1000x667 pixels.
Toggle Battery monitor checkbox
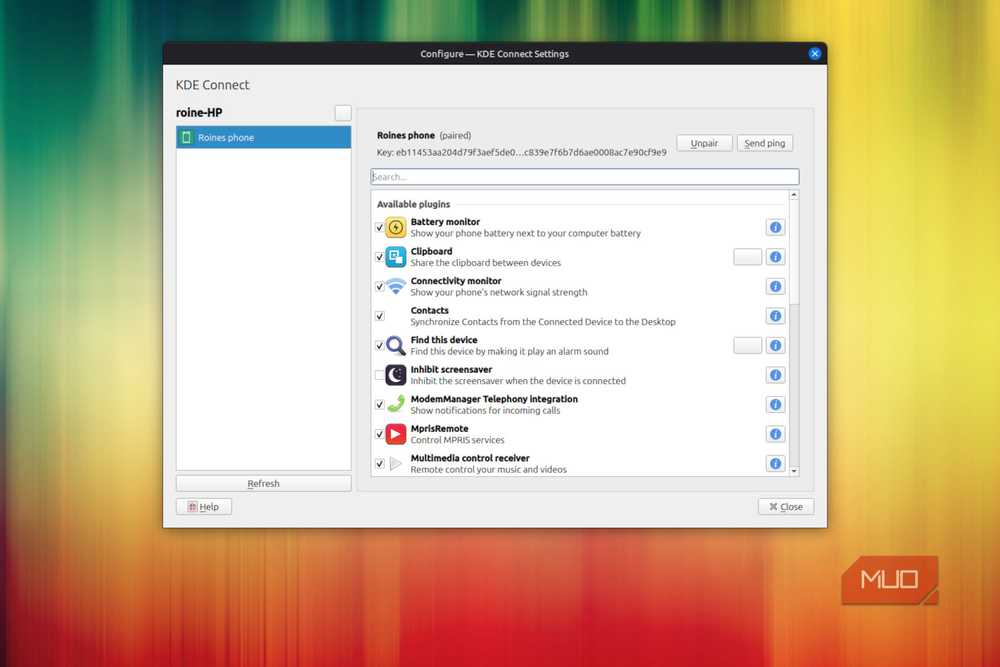379,228
